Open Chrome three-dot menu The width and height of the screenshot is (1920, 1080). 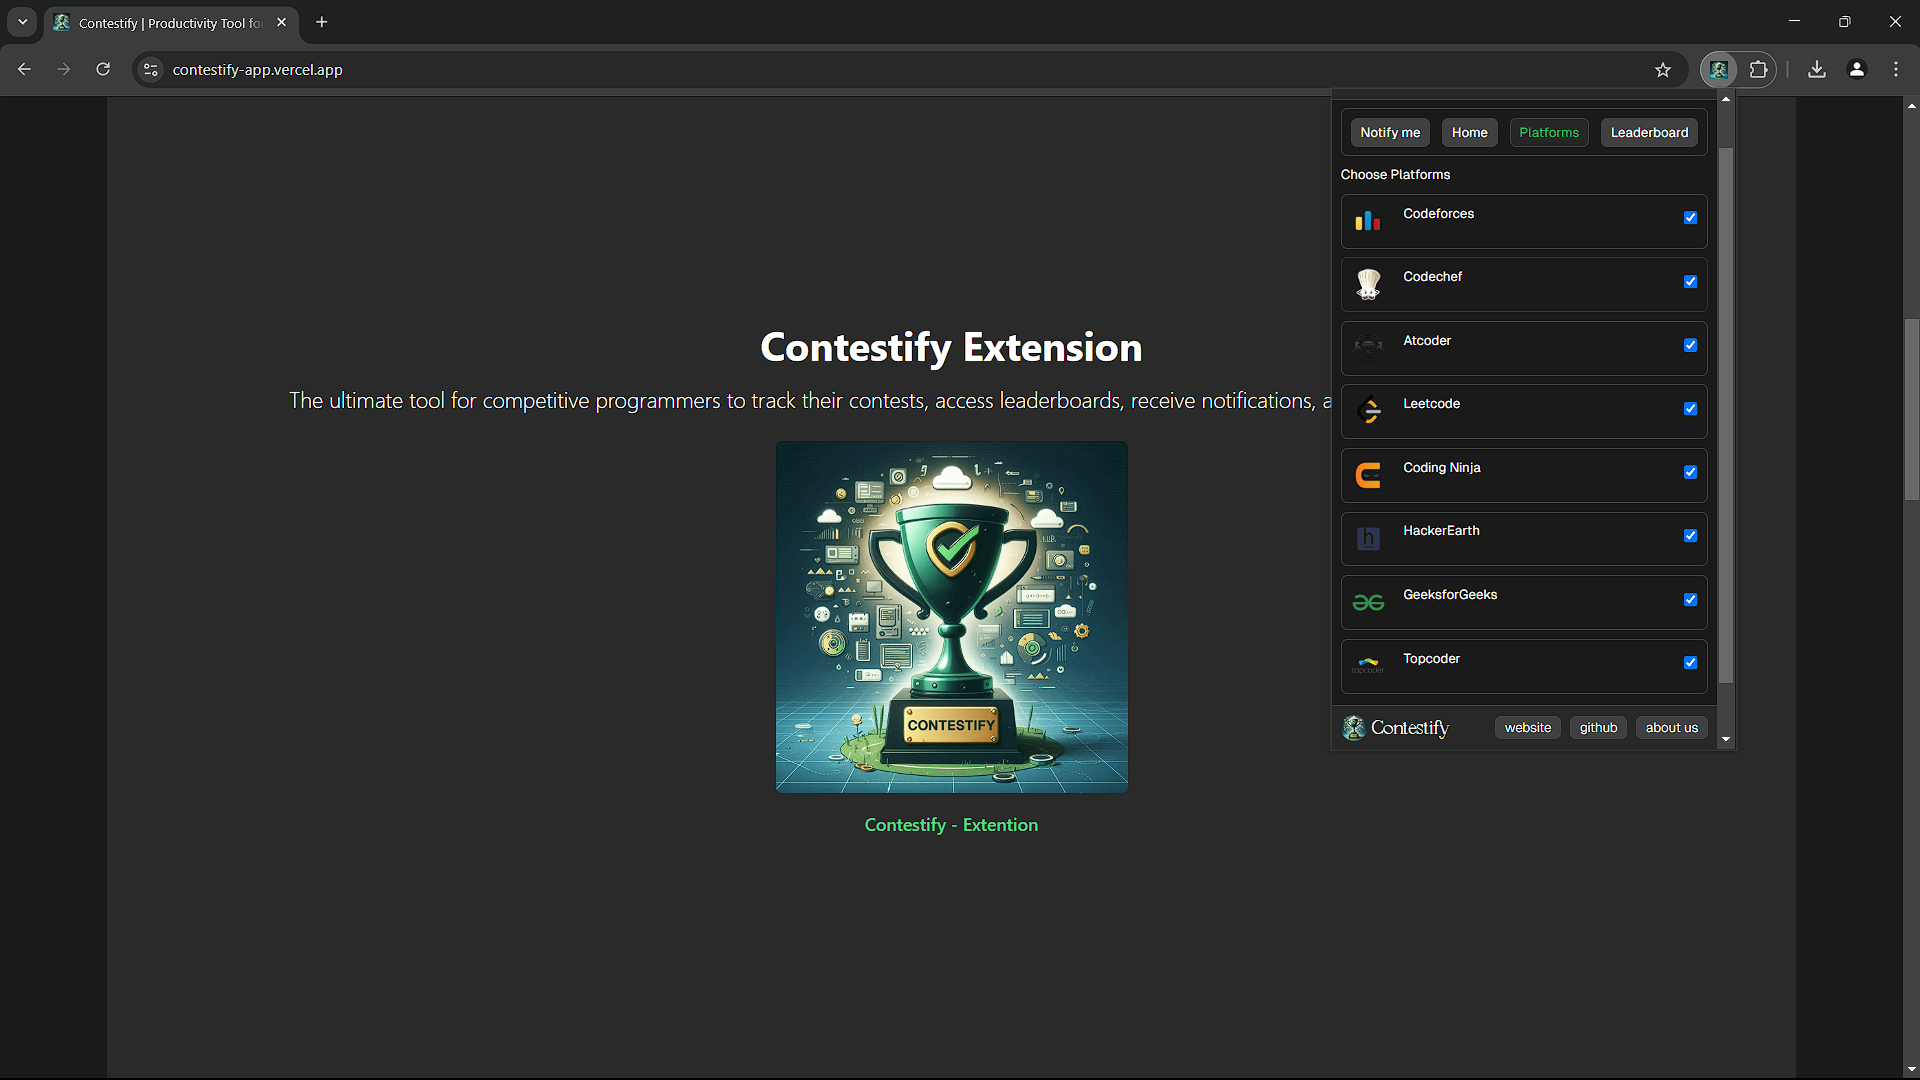coord(1896,70)
